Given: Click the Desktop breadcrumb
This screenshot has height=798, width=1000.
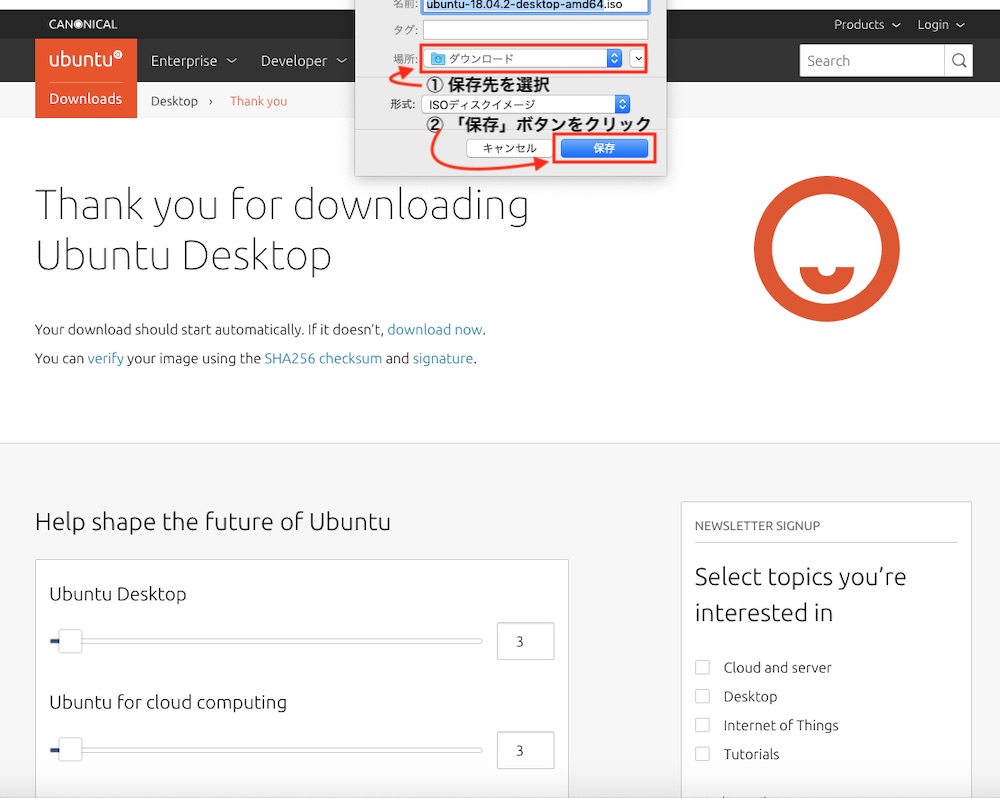Looking at the screenshot, I should click(174, 101).
